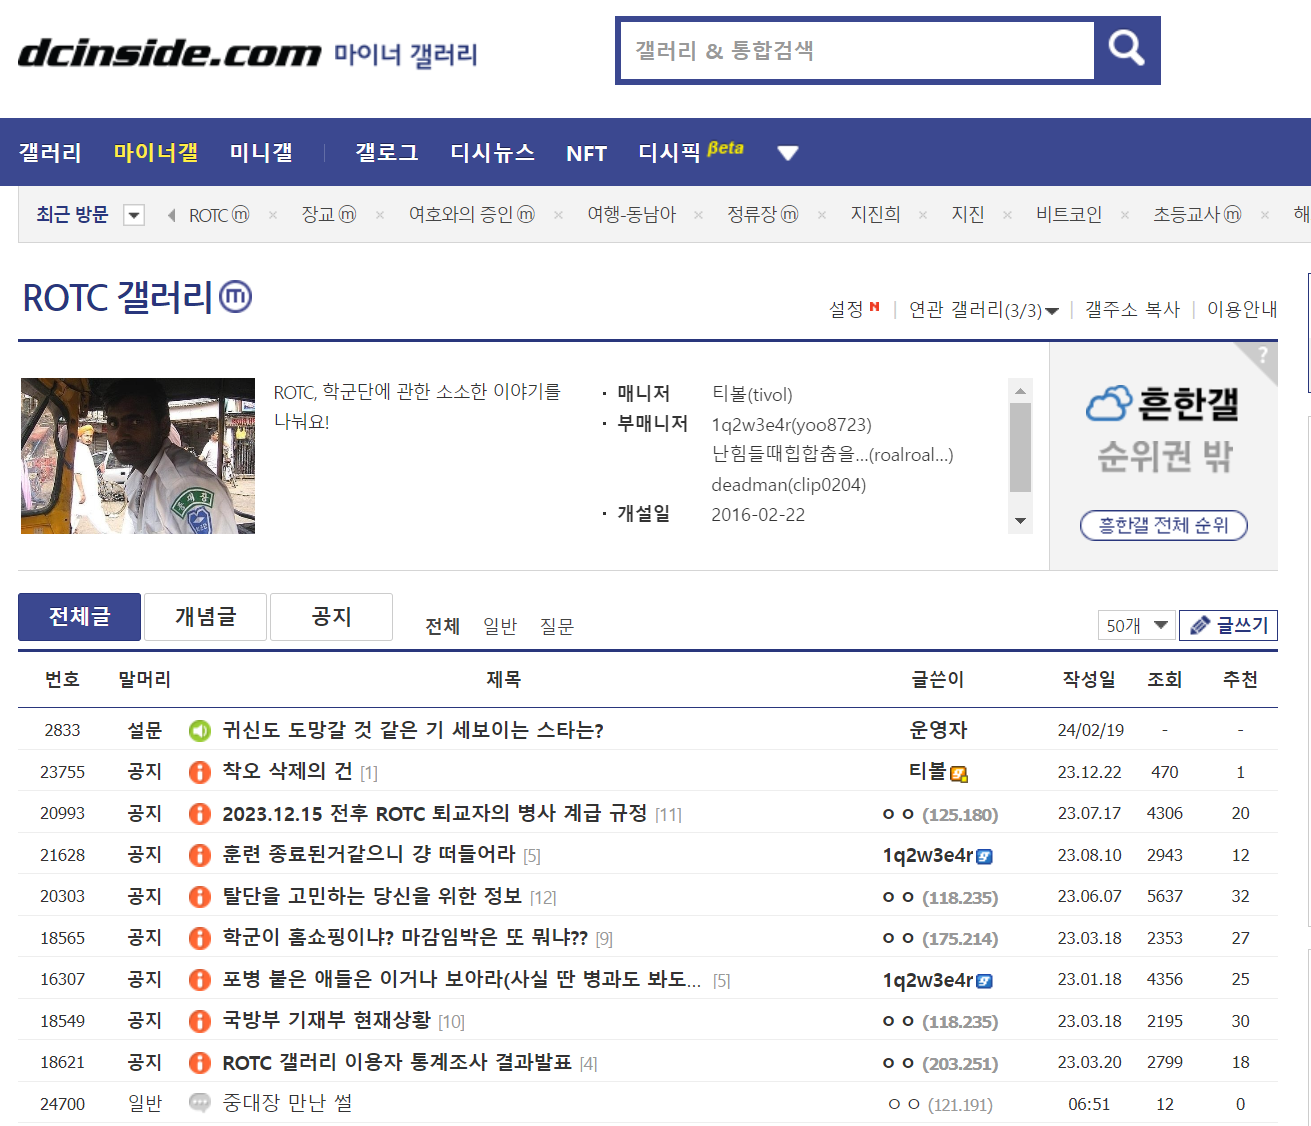Screen dimensions: 1311x1126
Task: Switch to the 전체글 tab
Action: click(79, 617)
